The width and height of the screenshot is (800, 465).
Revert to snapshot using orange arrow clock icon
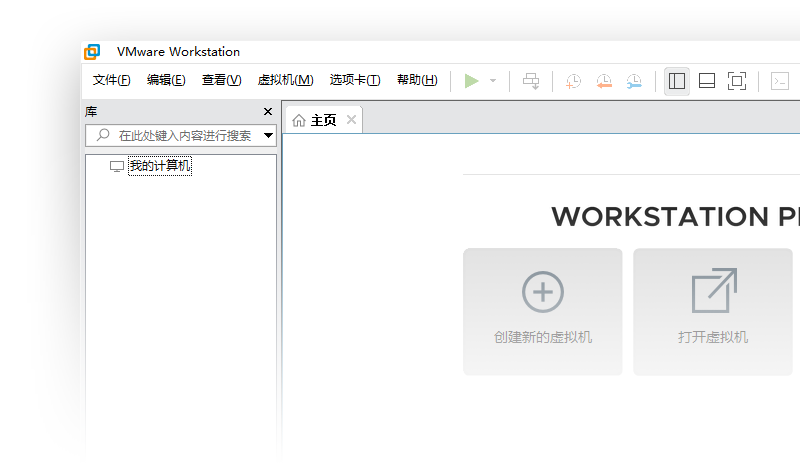[604, 81]
